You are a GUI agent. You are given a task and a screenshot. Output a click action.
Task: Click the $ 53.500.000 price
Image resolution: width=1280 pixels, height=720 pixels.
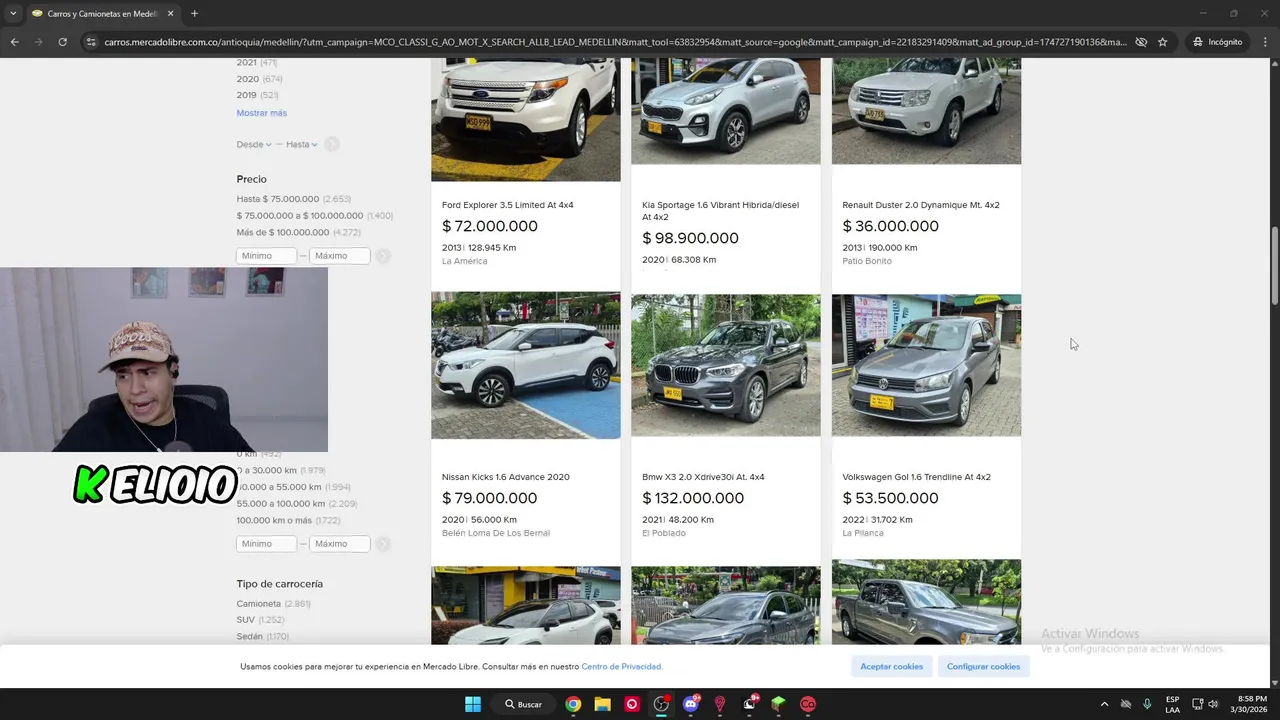[890, 498]
